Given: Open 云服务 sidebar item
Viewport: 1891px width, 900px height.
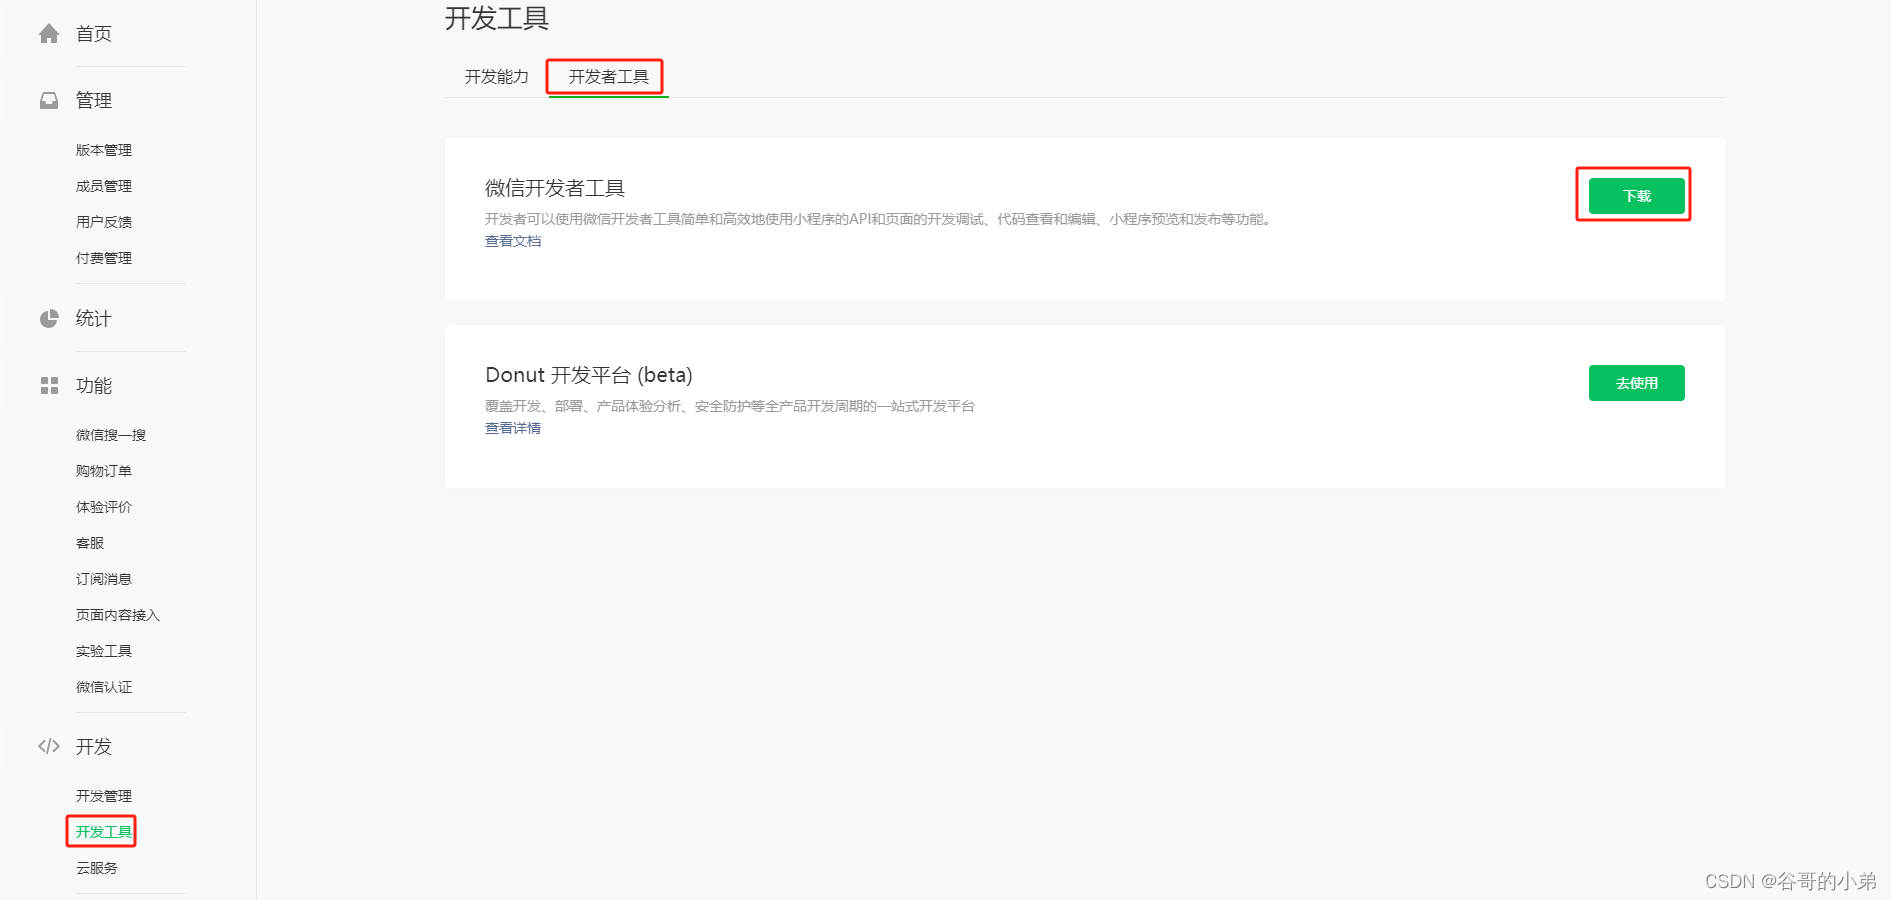Looking at the screenshot, I should point(97,868).
